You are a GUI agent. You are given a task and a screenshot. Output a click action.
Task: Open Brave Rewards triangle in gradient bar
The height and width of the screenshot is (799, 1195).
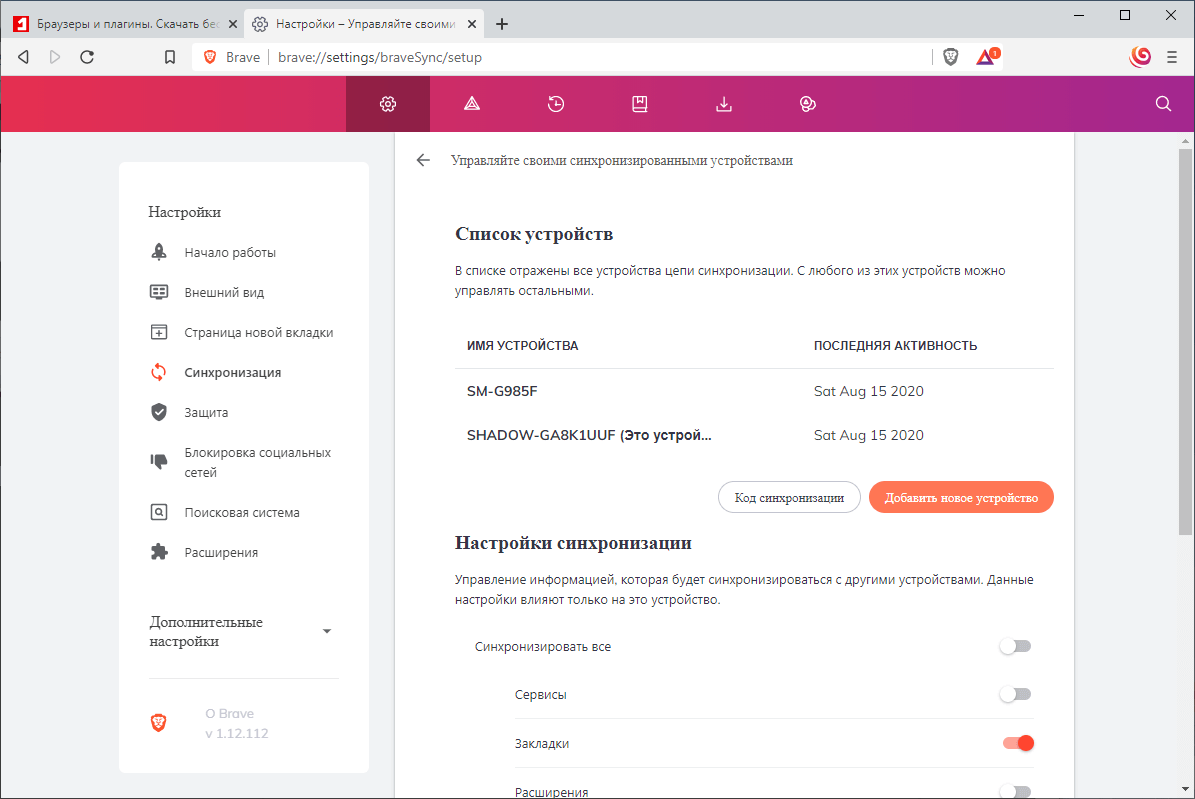point(472,104)
